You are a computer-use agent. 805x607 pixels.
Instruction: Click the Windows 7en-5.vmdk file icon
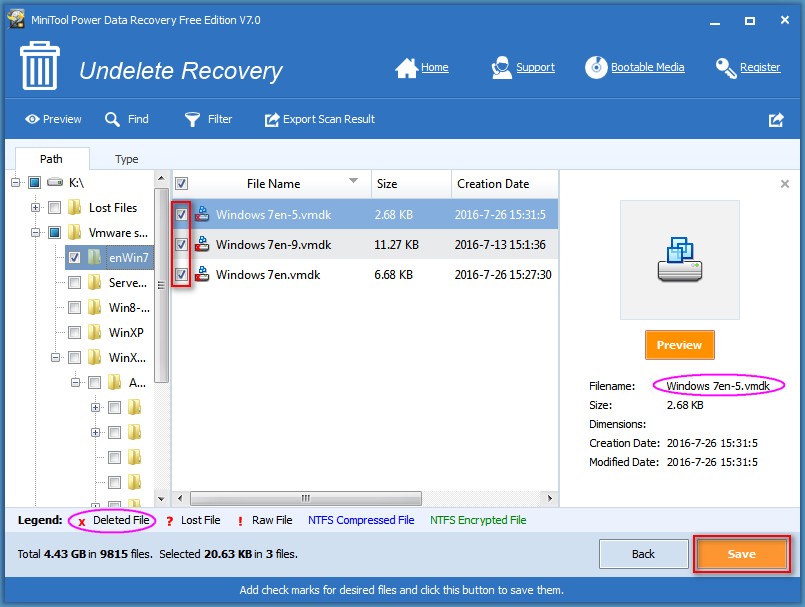(x=202, y=214)
